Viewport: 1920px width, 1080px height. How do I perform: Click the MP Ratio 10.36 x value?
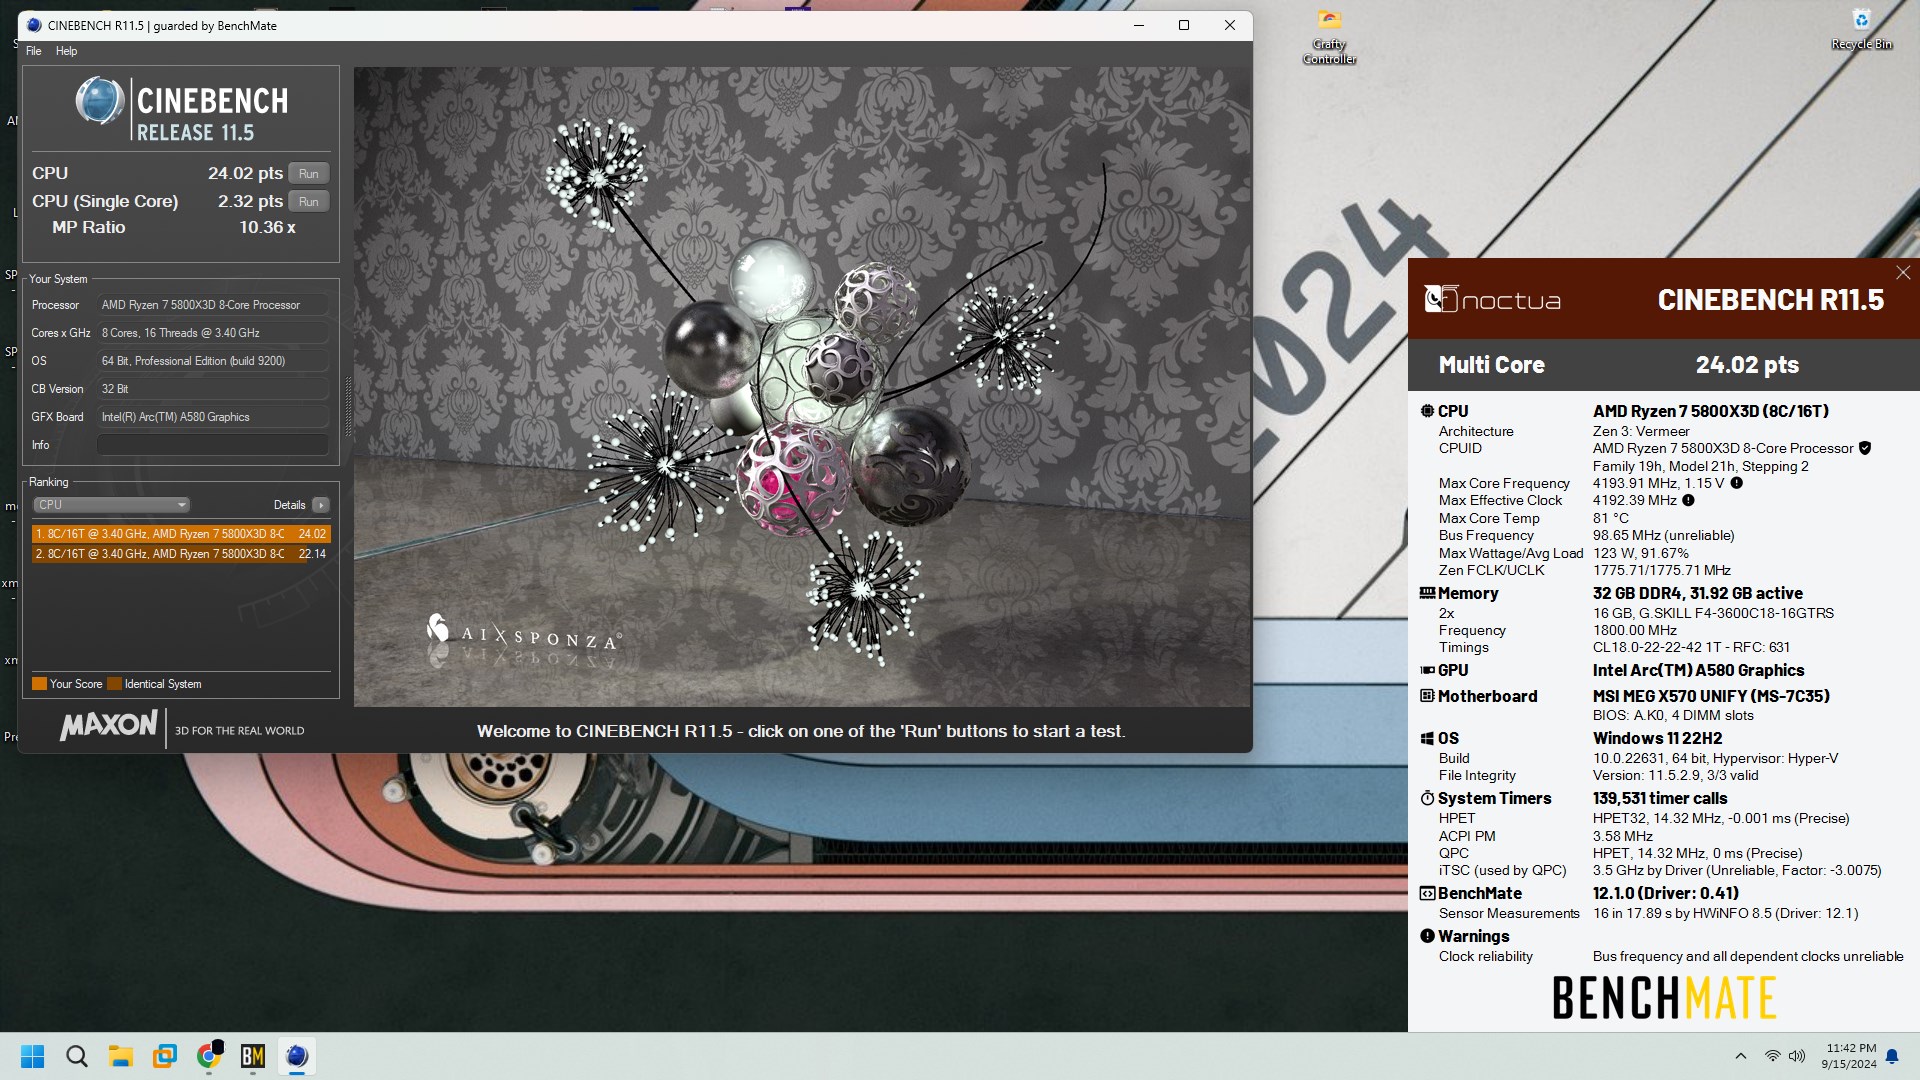(x=267, y=227)
